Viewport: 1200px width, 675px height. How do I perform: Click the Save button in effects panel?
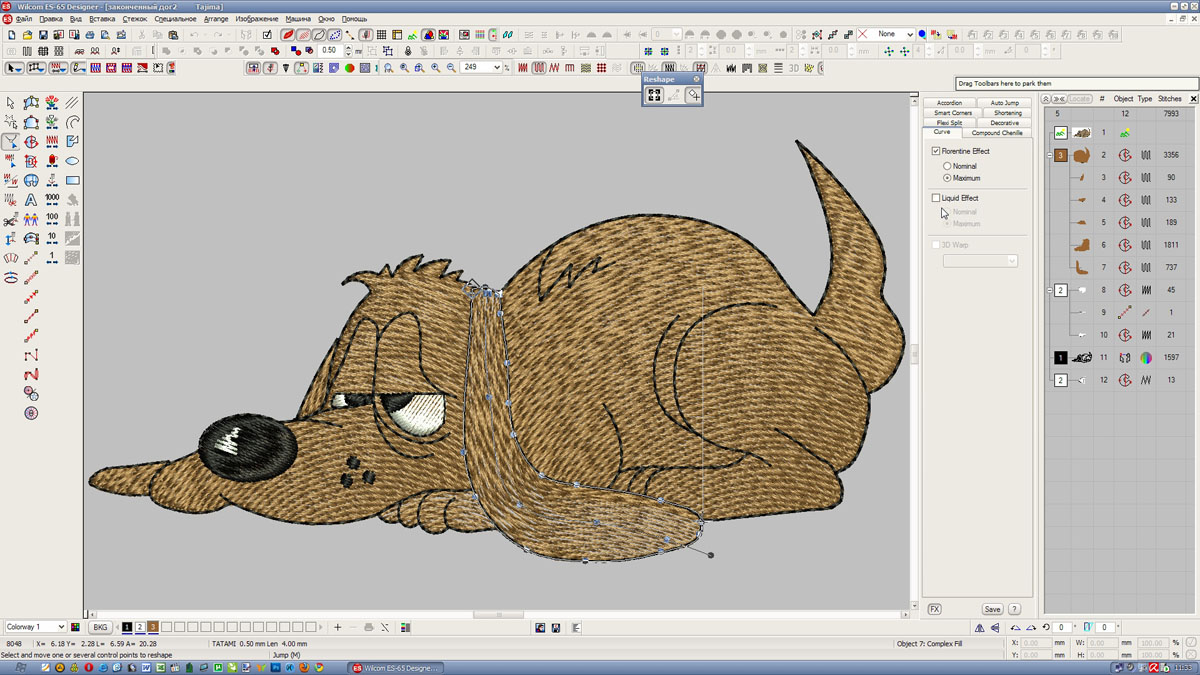991,609
